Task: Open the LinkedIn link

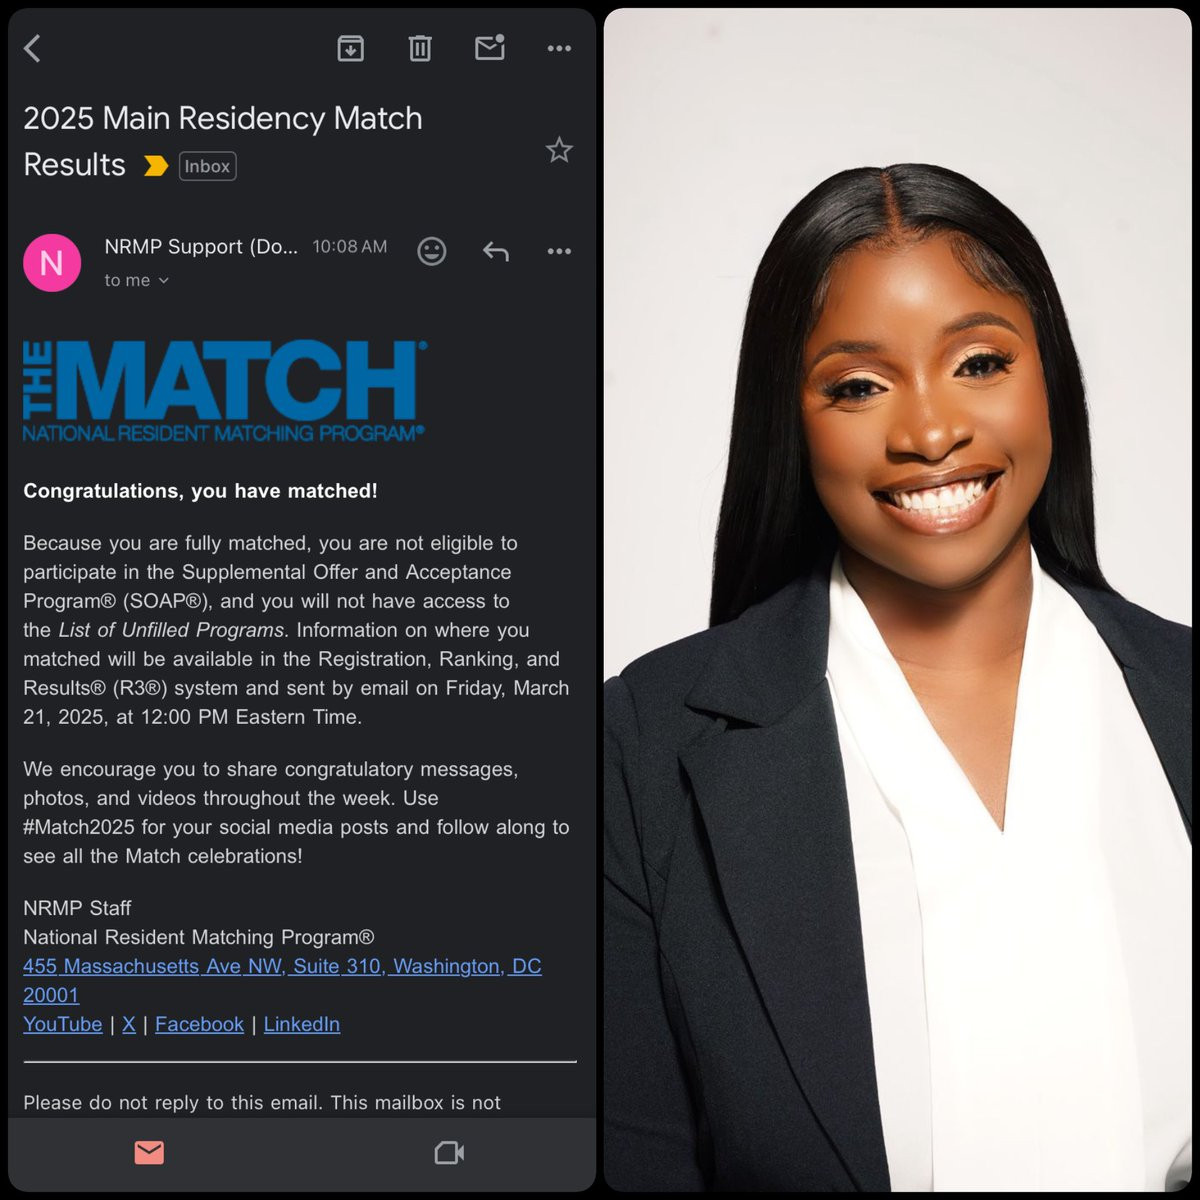Action: click(x=302, y=1024)
